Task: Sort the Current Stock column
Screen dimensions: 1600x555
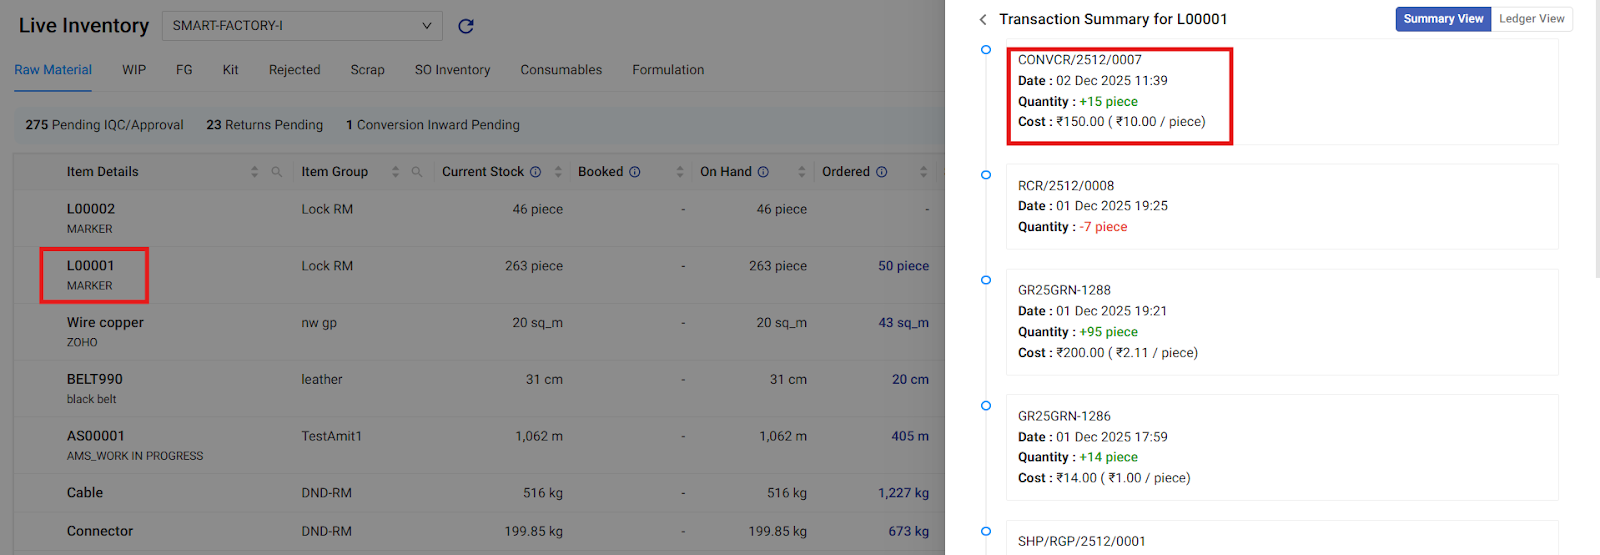Action: click(558, 172)
